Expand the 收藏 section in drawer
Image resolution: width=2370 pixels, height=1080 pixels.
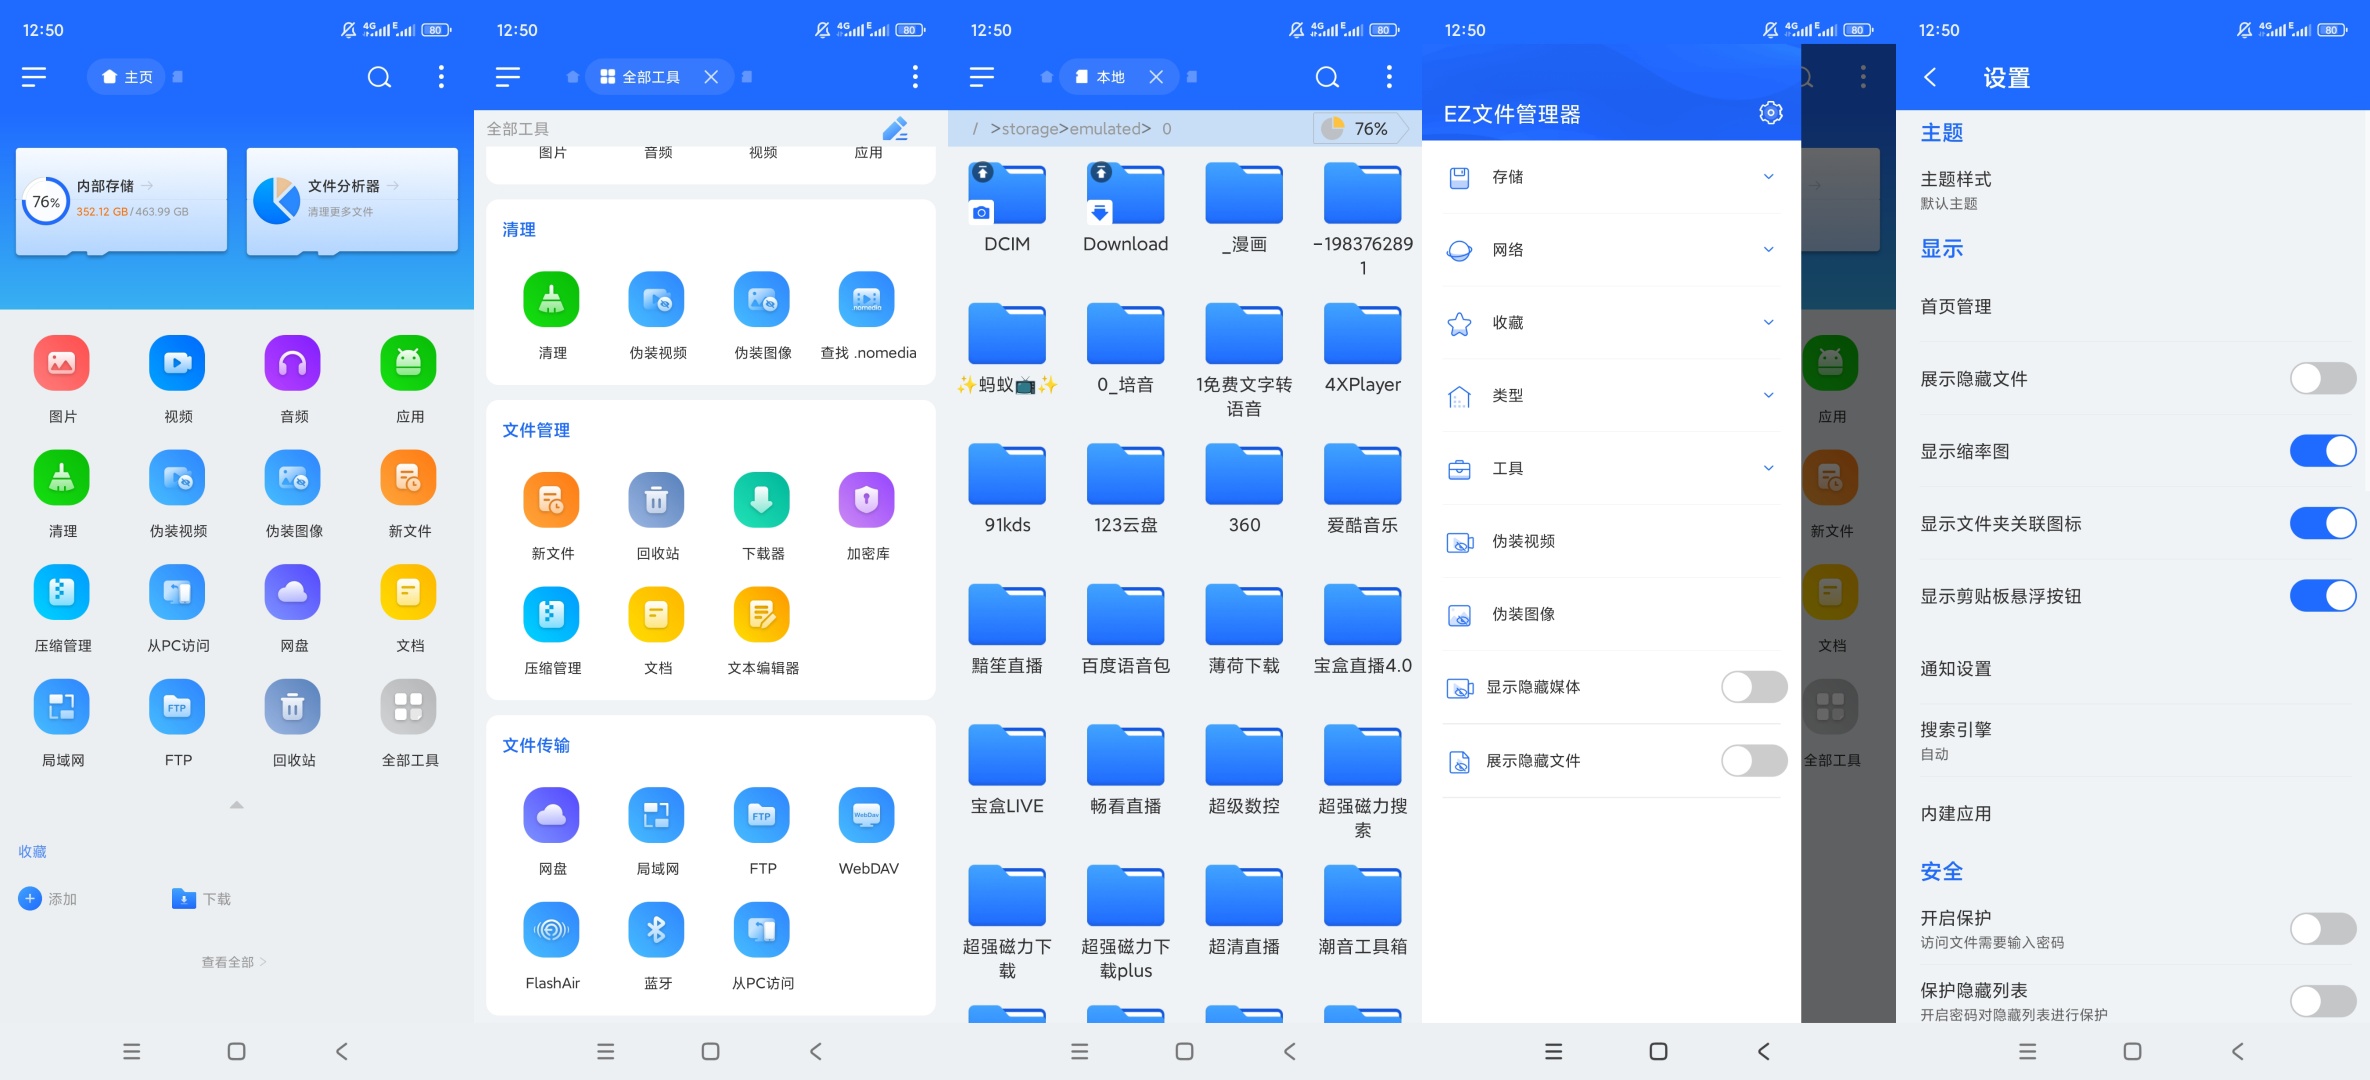click(x=1612, y=323)
